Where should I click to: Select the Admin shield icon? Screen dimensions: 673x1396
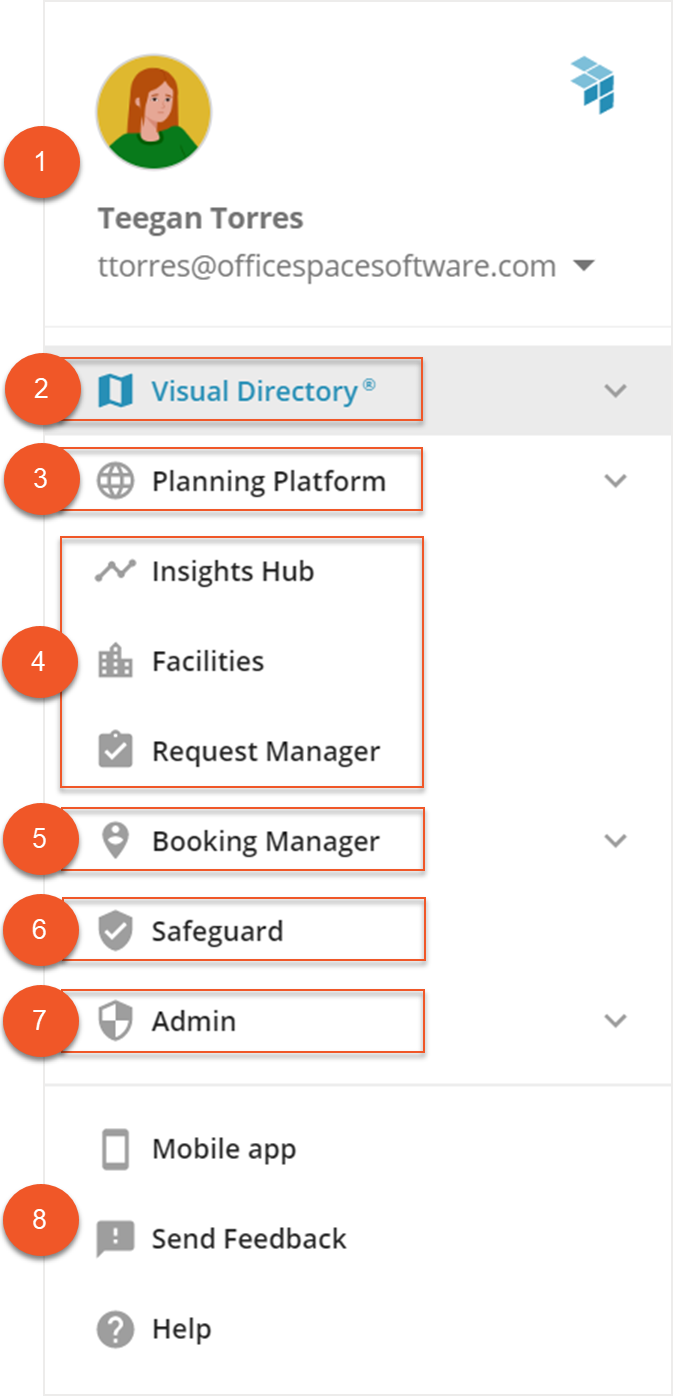[x=118, y=1021]
